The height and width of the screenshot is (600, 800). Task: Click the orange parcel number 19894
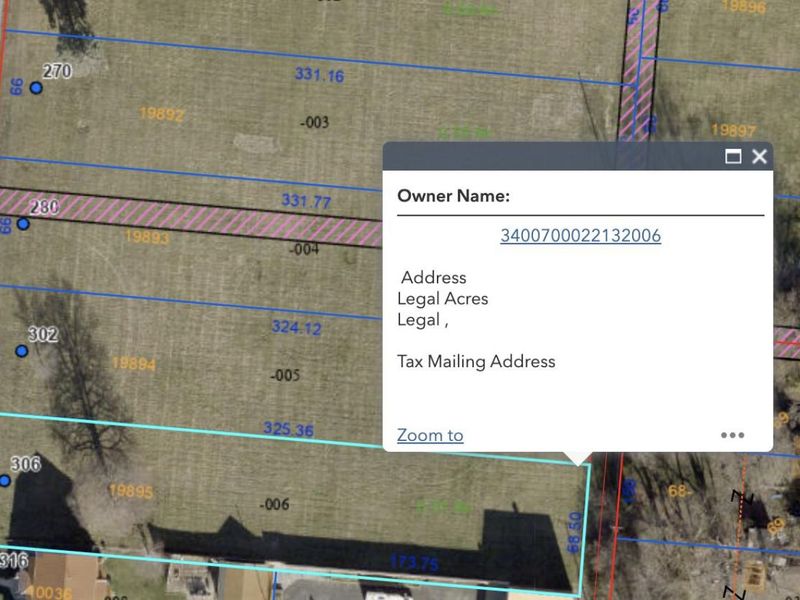133,364
